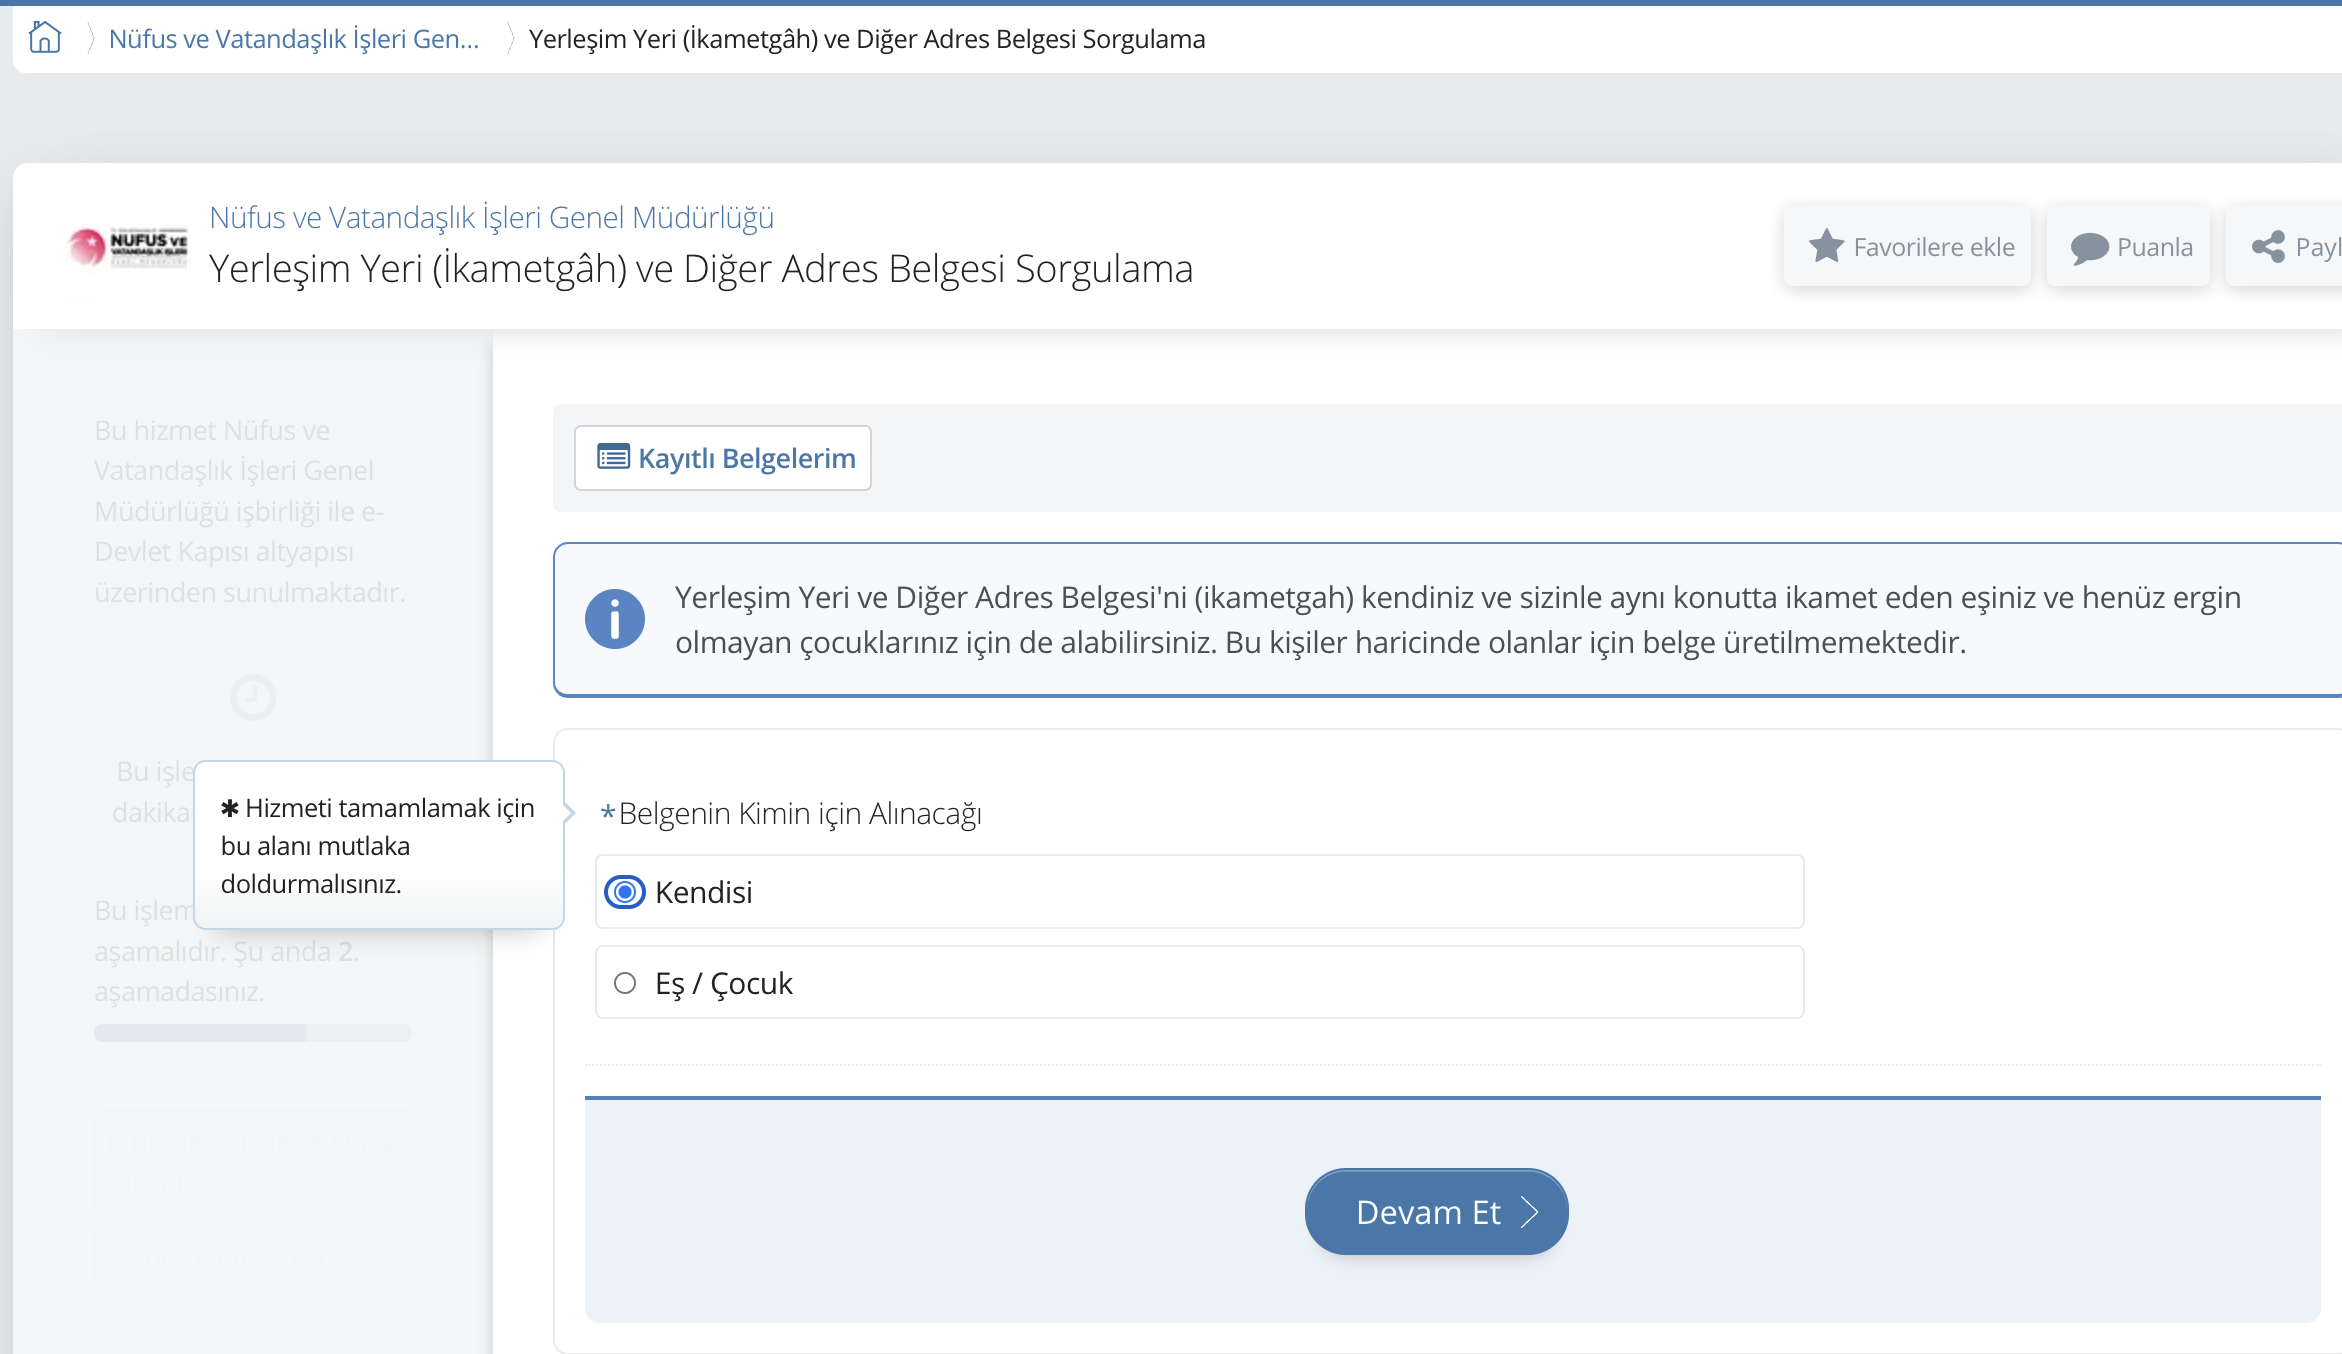Click the truncated breadcrumb agency link
This screenshot has width=2342, height=1354.
tap(293, 38)
